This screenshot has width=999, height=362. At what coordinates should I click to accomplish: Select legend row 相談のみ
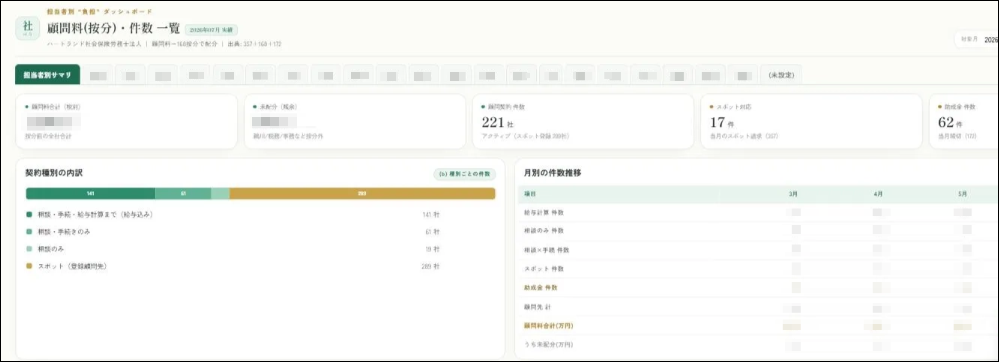(233, 249)
